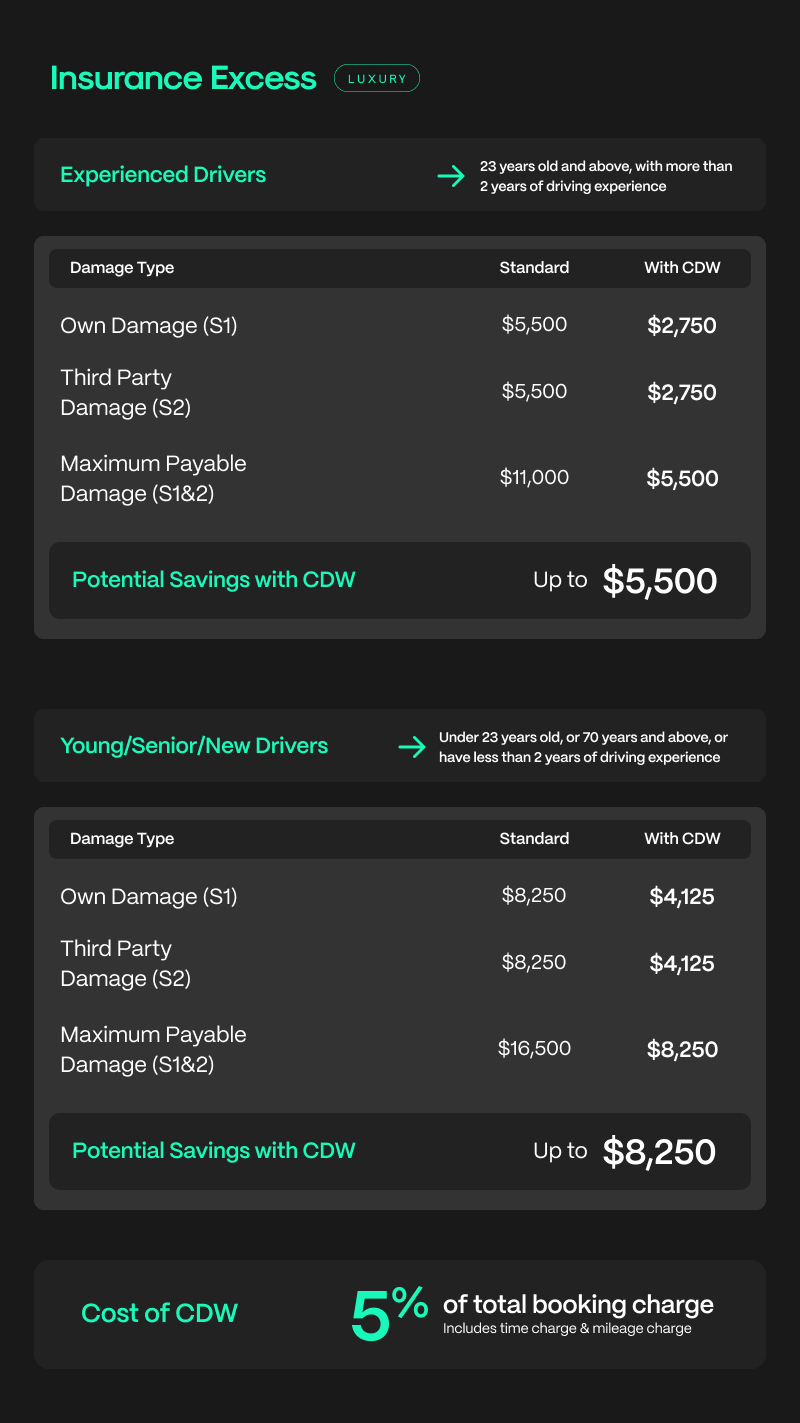Select the Experienced Drivers section title
Screen dimensions: 800x1423
point(163,175)
